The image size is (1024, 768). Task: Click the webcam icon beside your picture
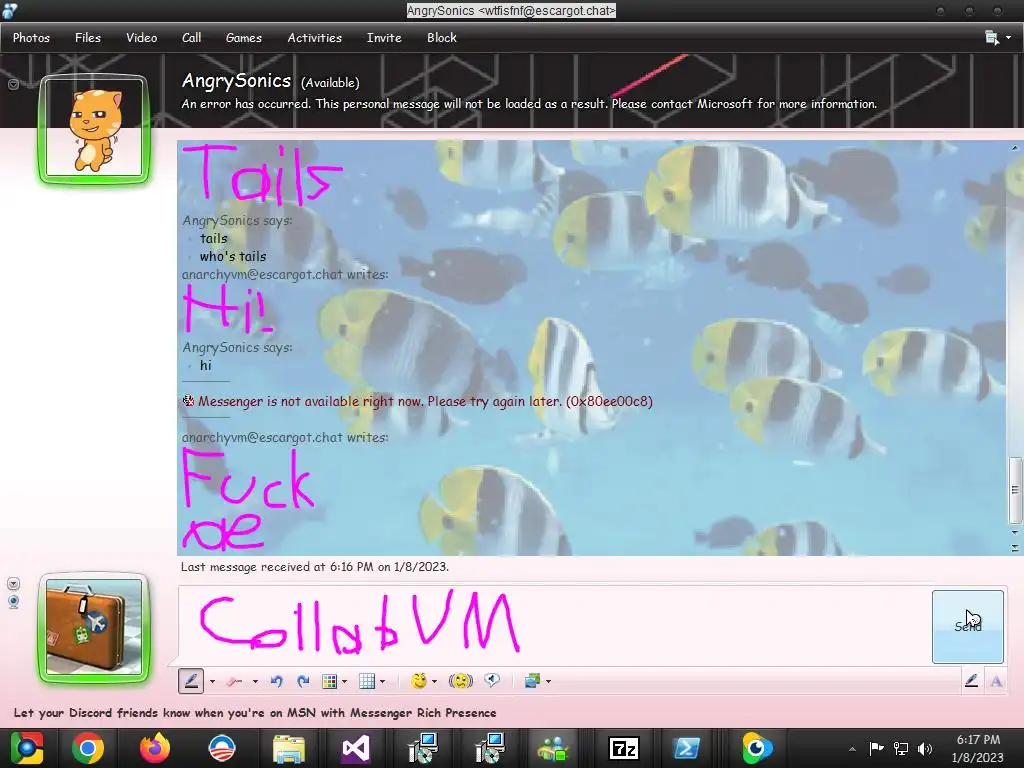pyautogui.click(x=13, y=601)
